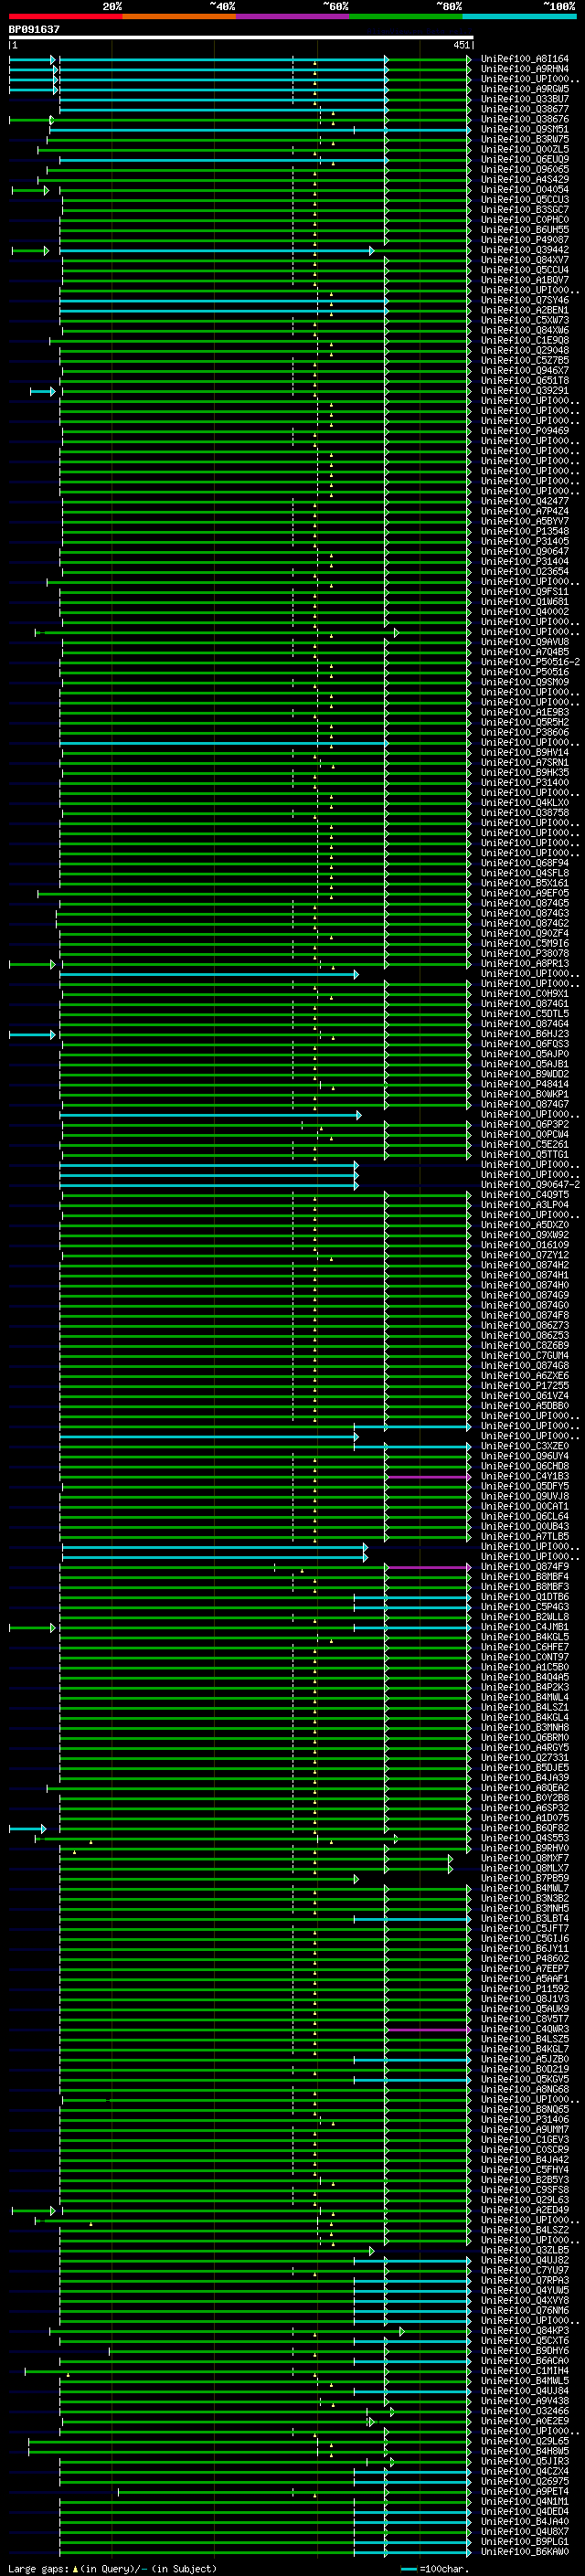Select the UniRef100_Q5CCU4 row label
The width and height of the screenshot is (585, 2576).
(x=525, y=270)
